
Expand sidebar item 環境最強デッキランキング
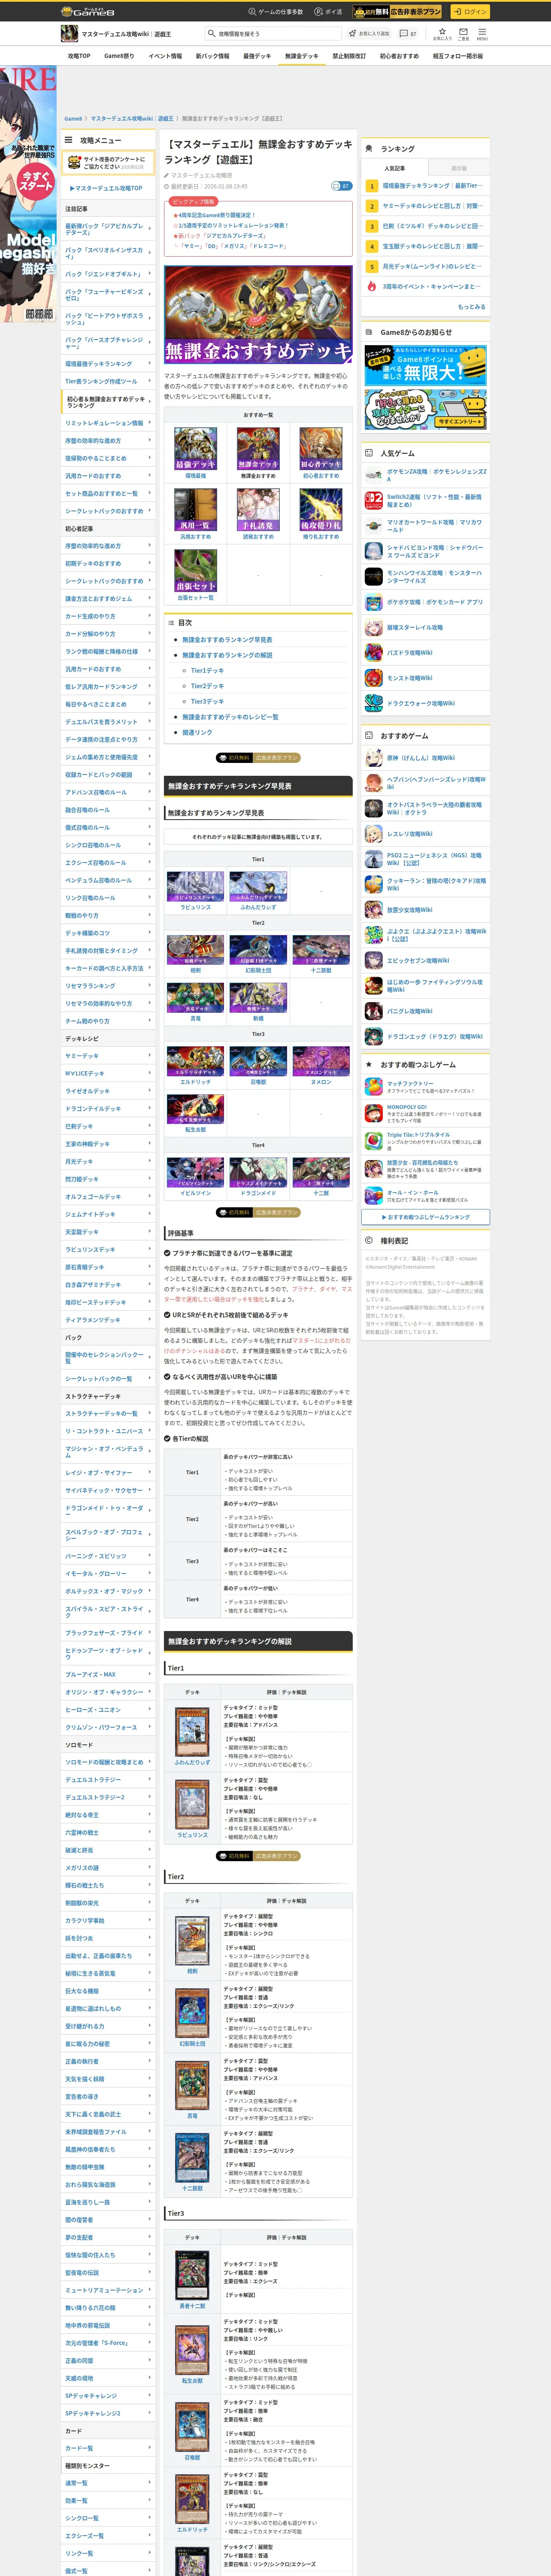[108, 364]
